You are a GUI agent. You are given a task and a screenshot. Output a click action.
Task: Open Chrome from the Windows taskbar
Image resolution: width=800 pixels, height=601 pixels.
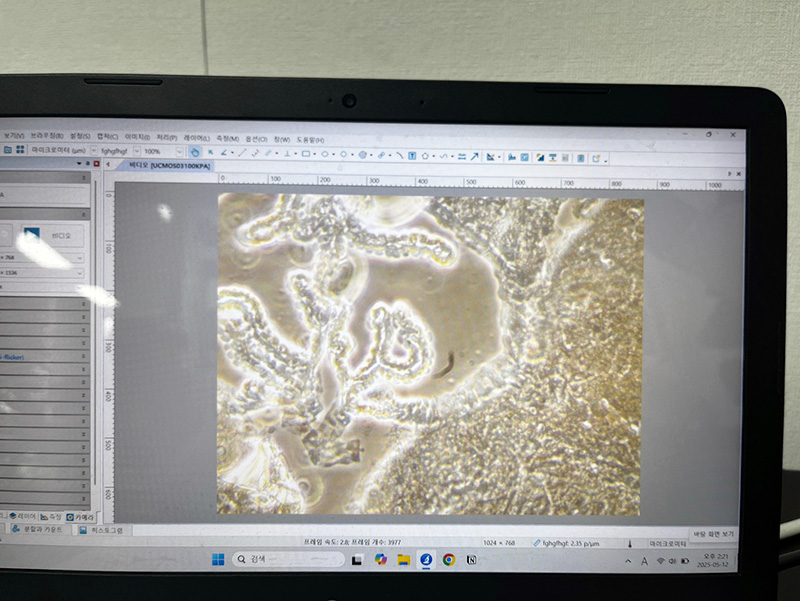449,559
